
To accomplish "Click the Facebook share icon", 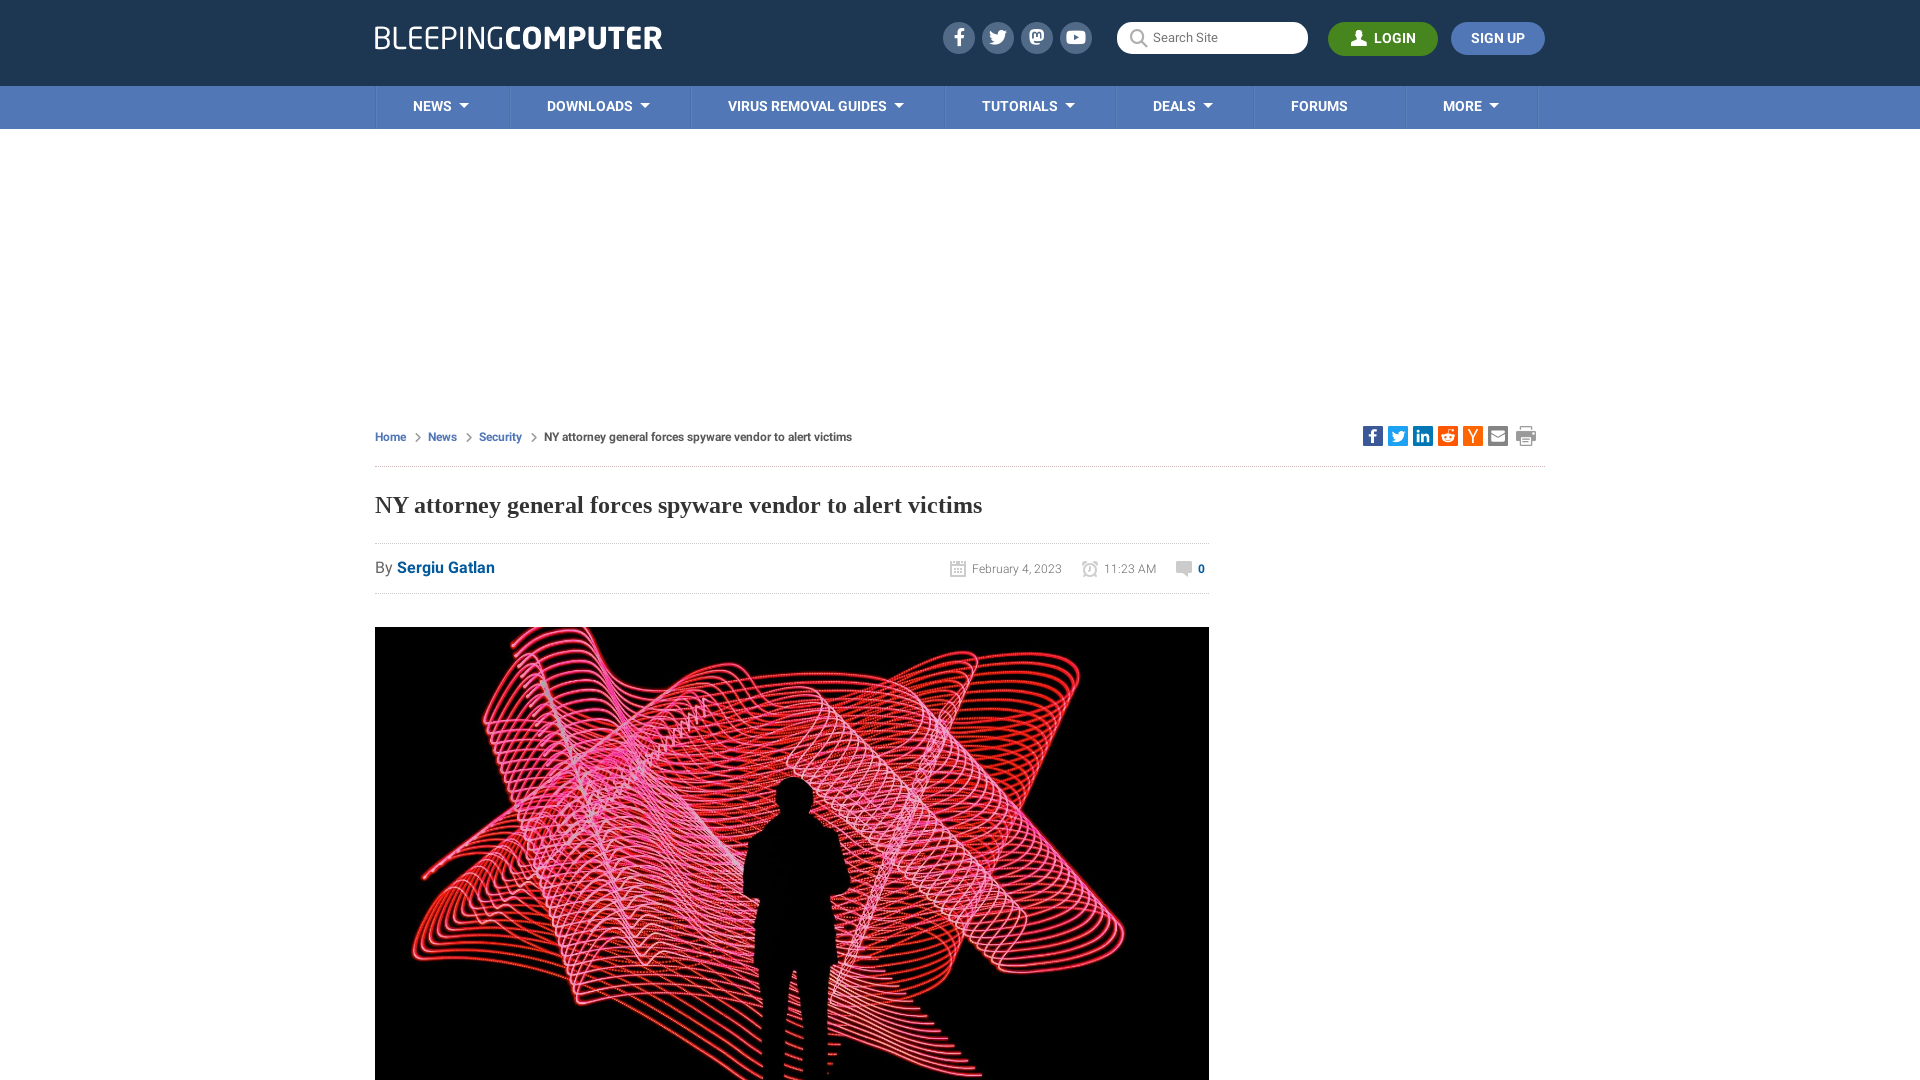I will click(x=1373, y=435).
